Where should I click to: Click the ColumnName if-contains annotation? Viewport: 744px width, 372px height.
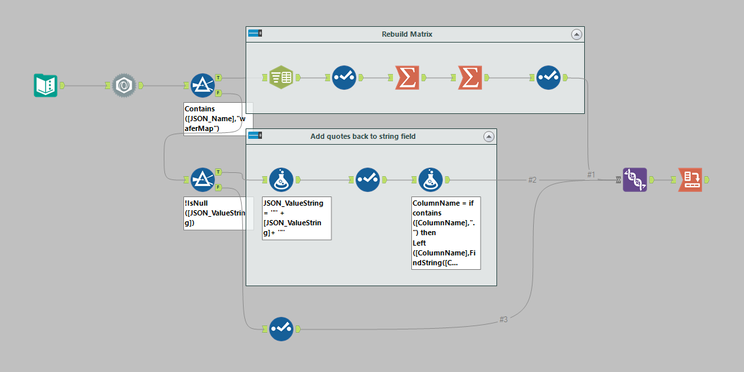point(446,233)
